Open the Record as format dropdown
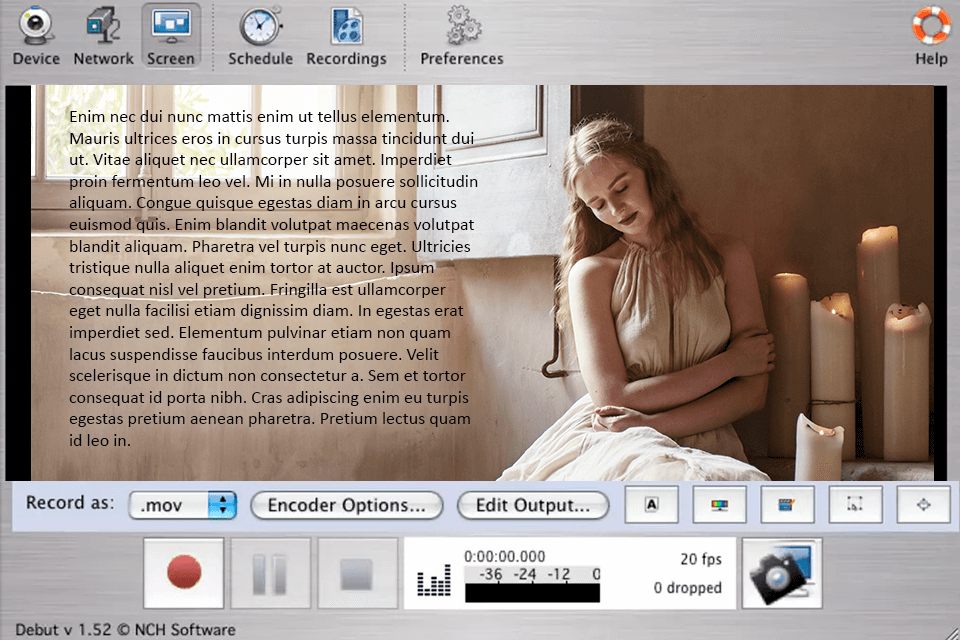This screenshot has height=640, width=960. 182,505
